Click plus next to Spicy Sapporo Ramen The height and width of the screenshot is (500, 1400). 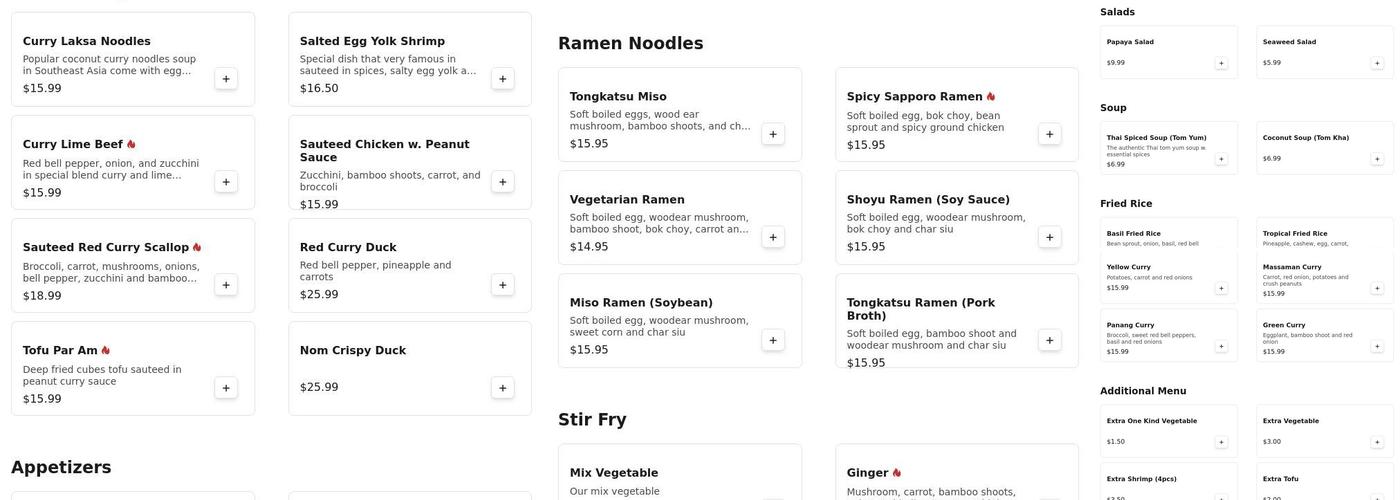pyautogui.click(x=1050, y=134)
